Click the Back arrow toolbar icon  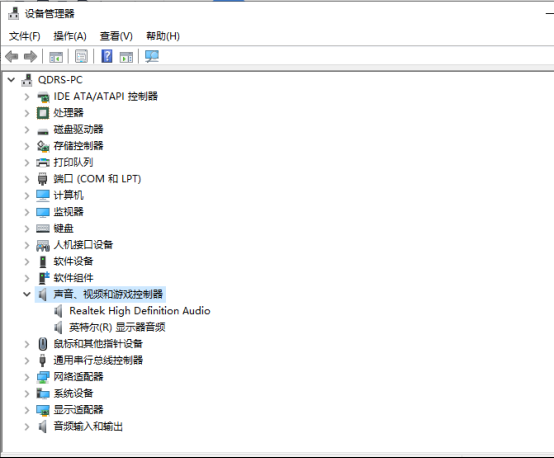coord(12,57)
